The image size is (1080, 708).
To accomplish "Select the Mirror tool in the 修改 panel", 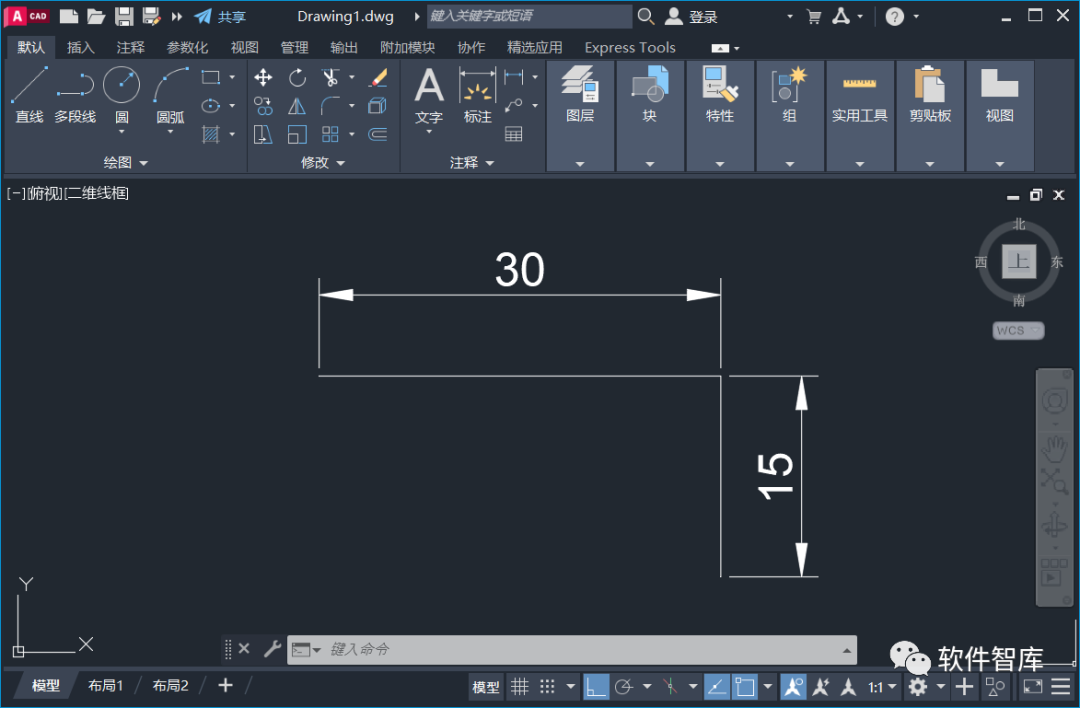I will pyautogui.click(x=296, y=106).
